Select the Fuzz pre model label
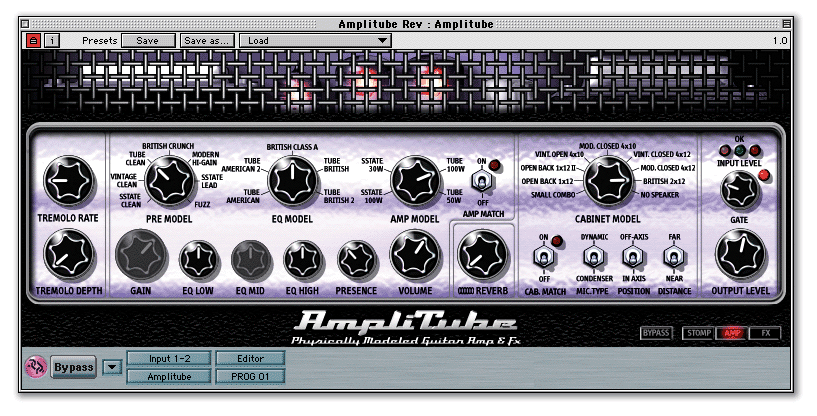Viewport: 817px width, 416px height. click(x=202, y=204)
